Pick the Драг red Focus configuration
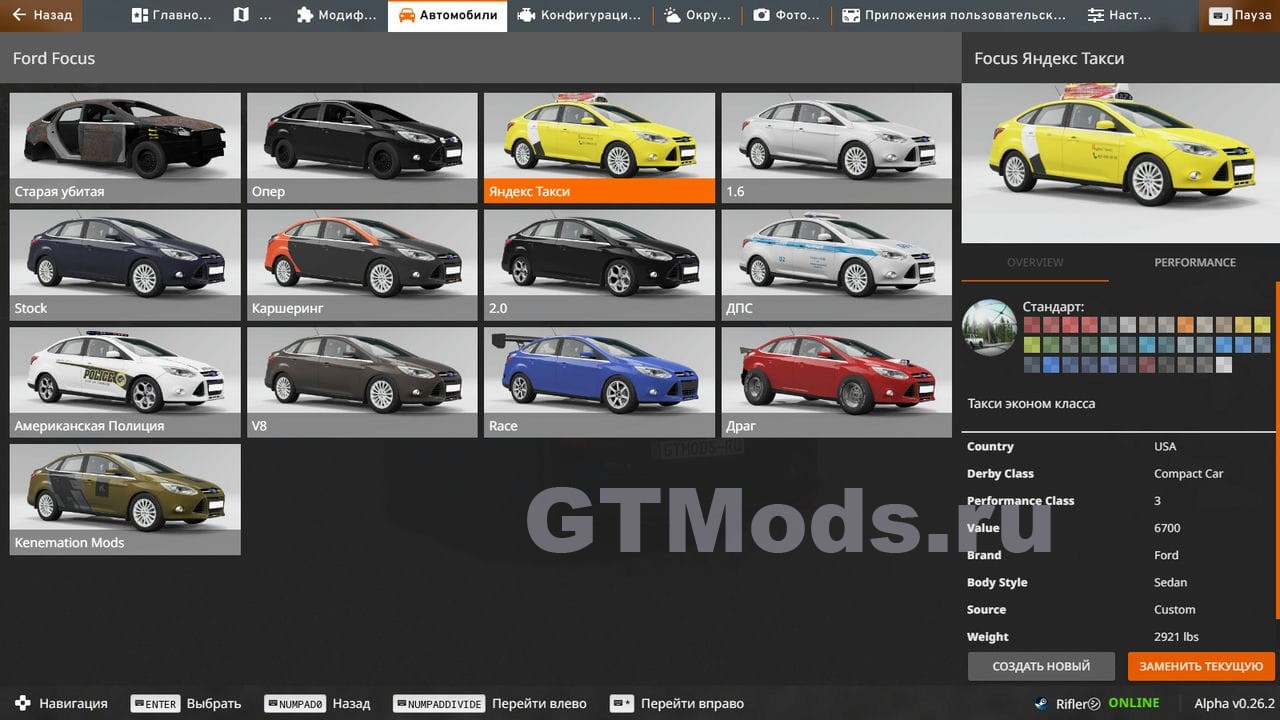Viewport: 1280px width, 720px height. [x=837, y=382]
